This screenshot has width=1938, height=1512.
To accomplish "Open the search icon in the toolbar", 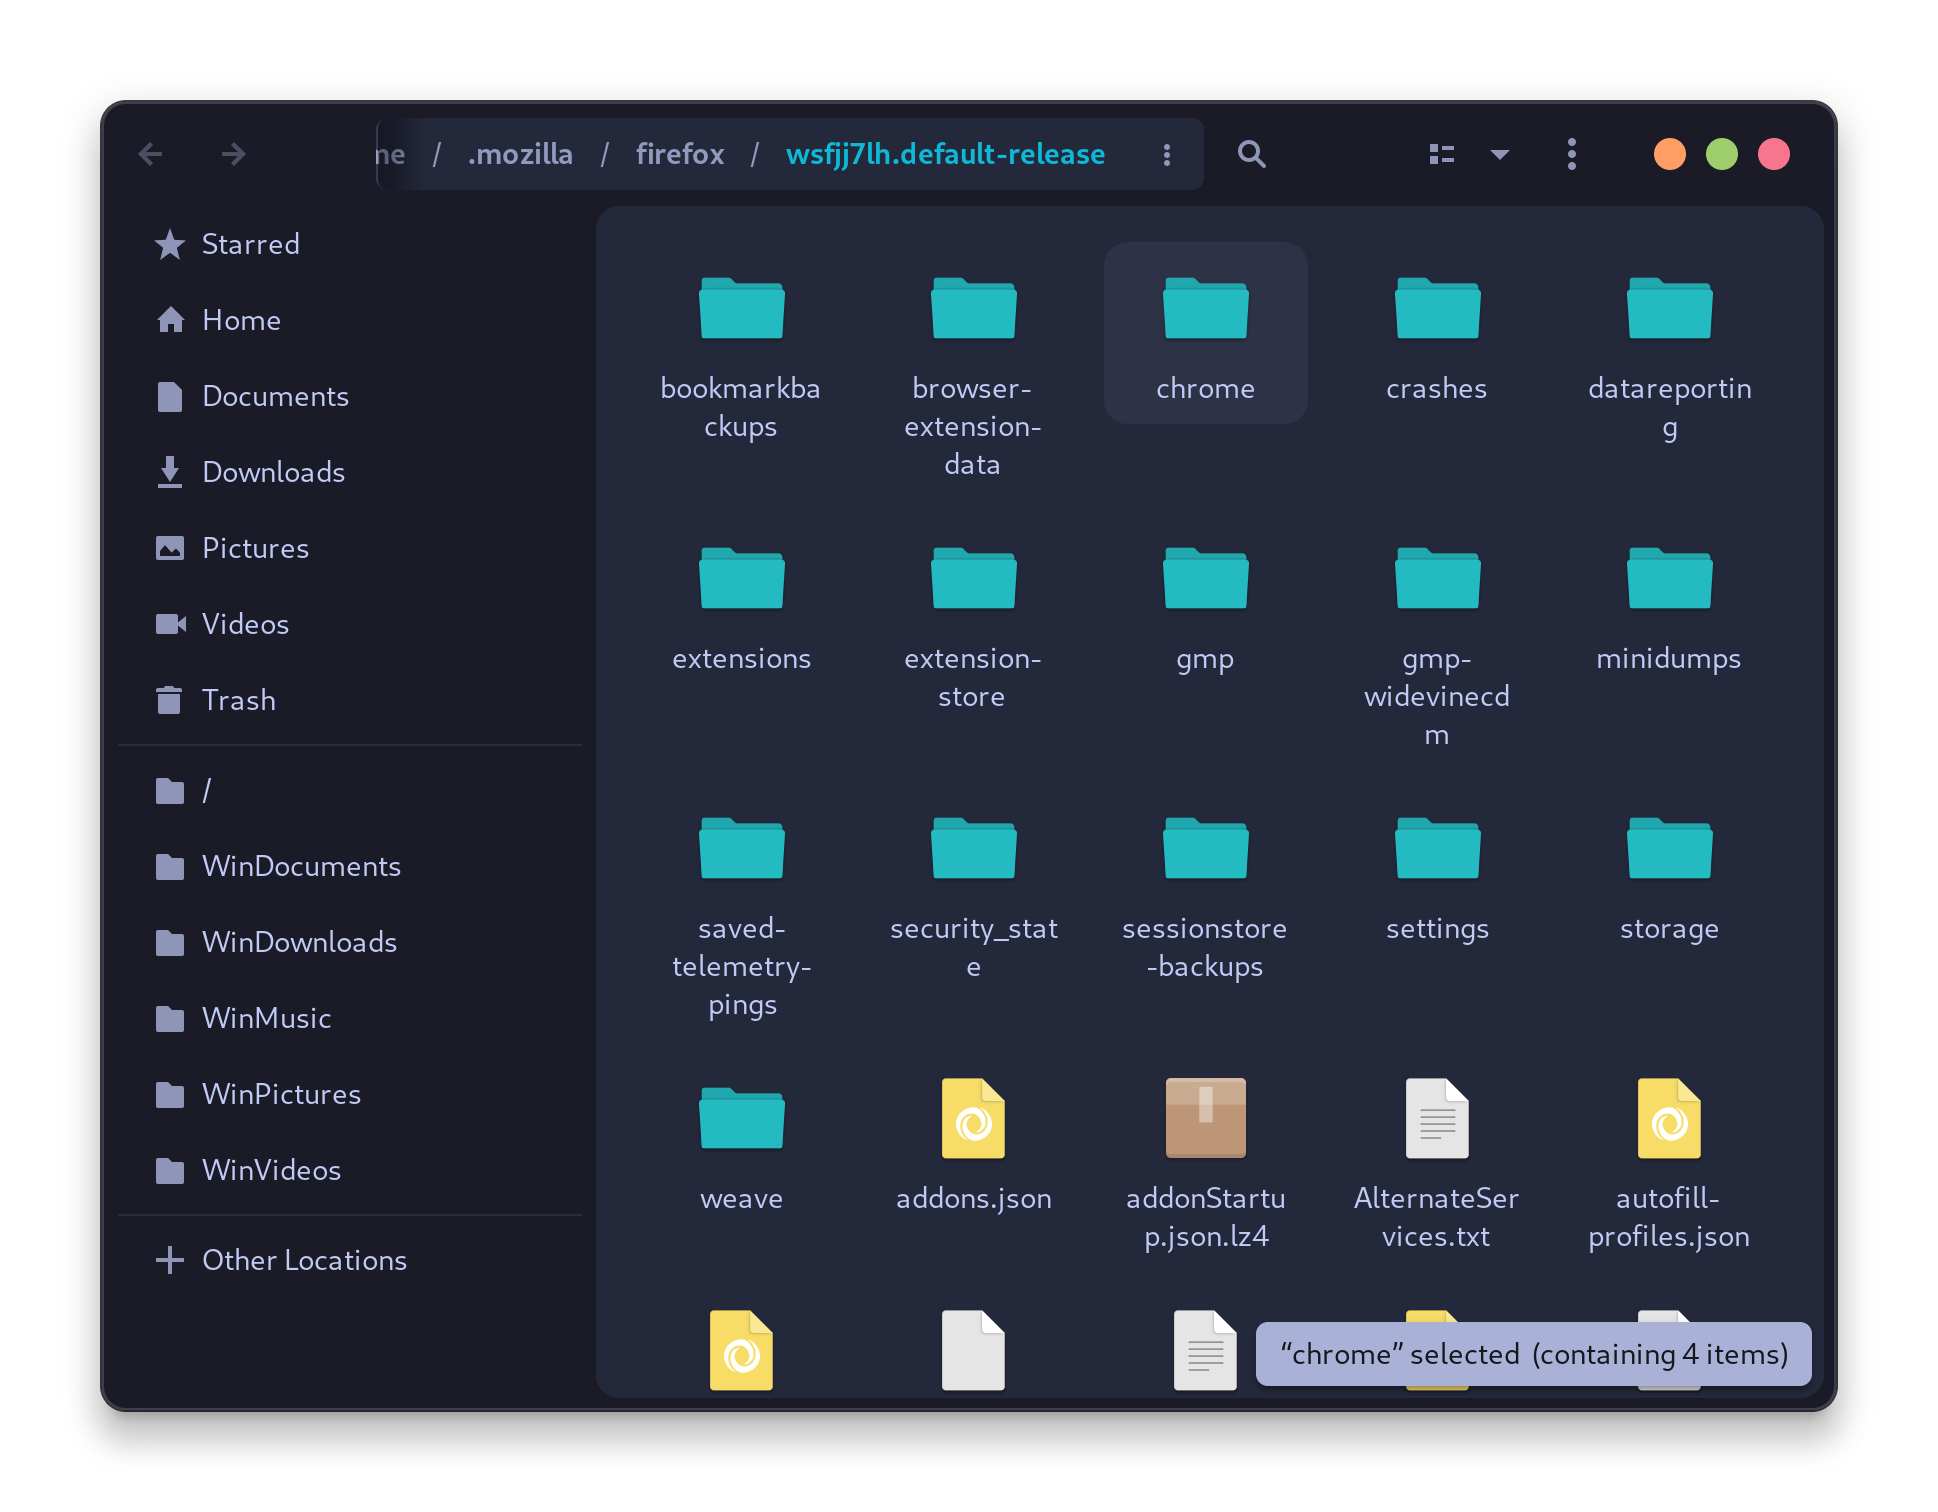I will [x=1251, y=154].
